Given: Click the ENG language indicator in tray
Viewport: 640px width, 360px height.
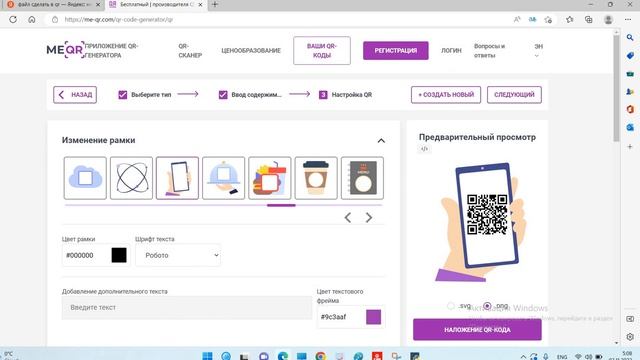Looking at the screenshot, I should click(x=562, y=357).
